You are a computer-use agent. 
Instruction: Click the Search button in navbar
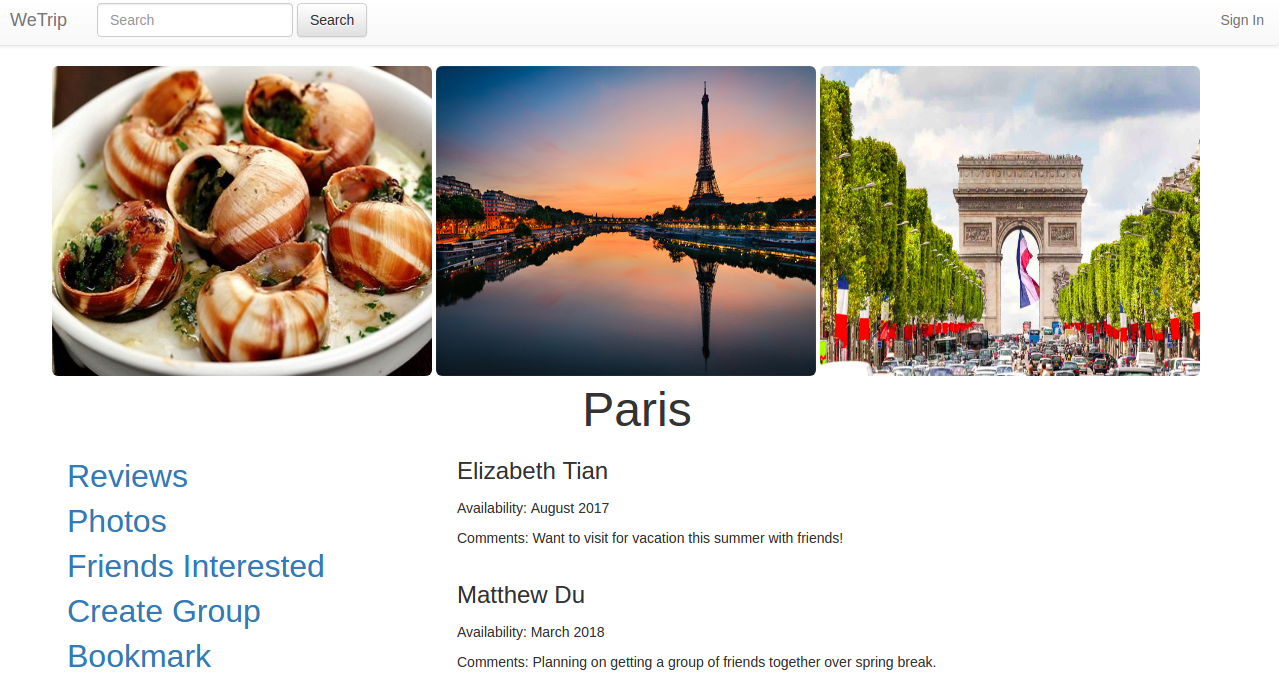[332, 20]
